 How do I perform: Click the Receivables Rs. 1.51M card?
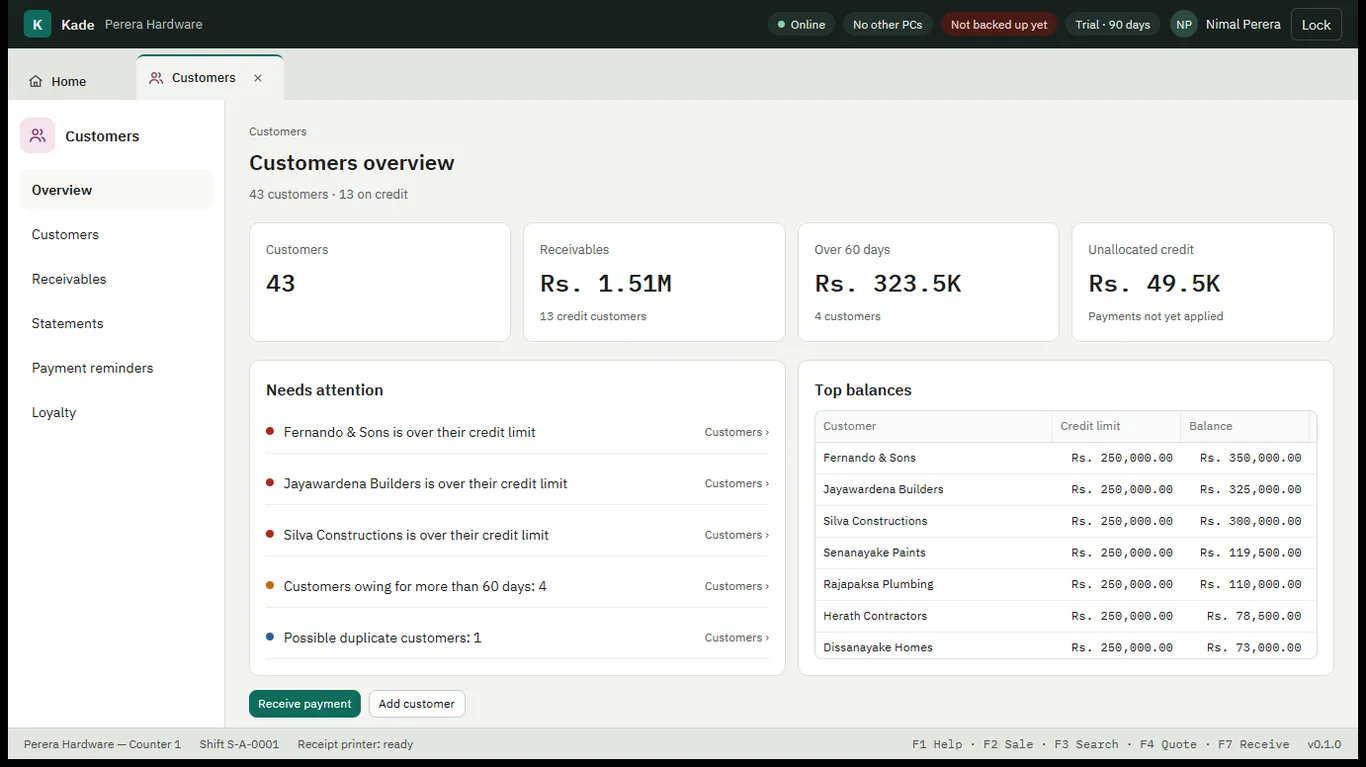tap(654, 282)
